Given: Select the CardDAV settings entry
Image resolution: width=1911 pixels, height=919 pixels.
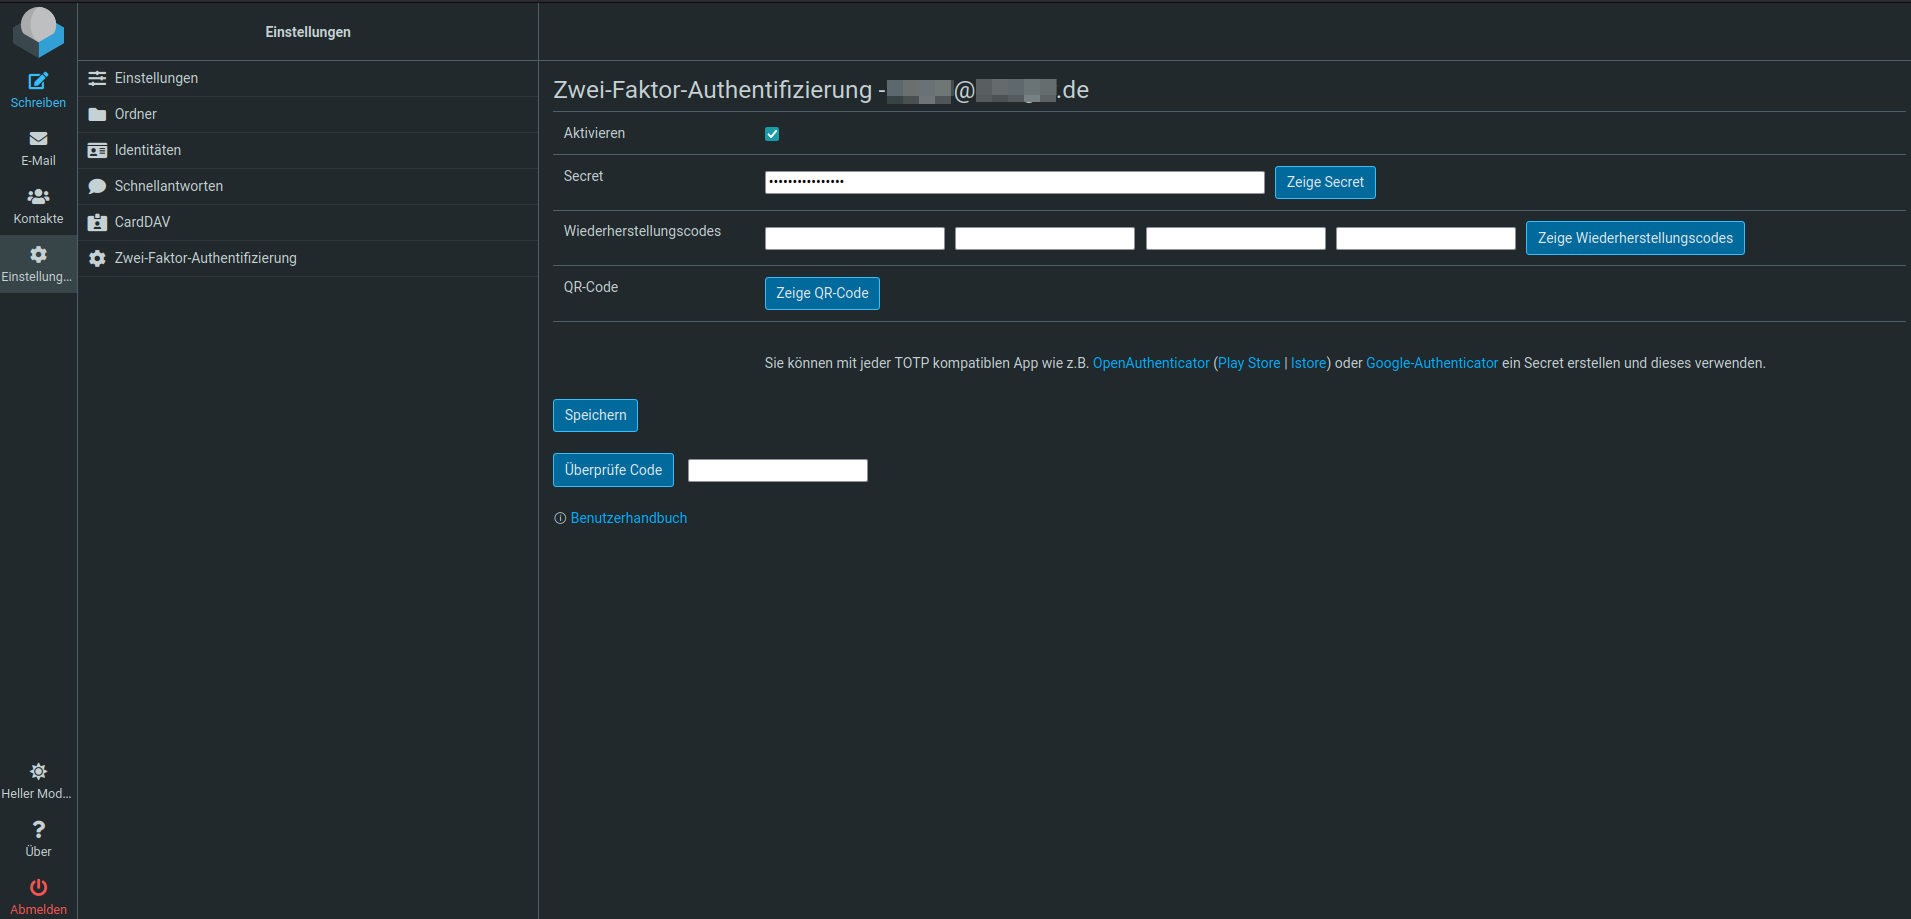Looking at the screenshot, I should (142, 222).
